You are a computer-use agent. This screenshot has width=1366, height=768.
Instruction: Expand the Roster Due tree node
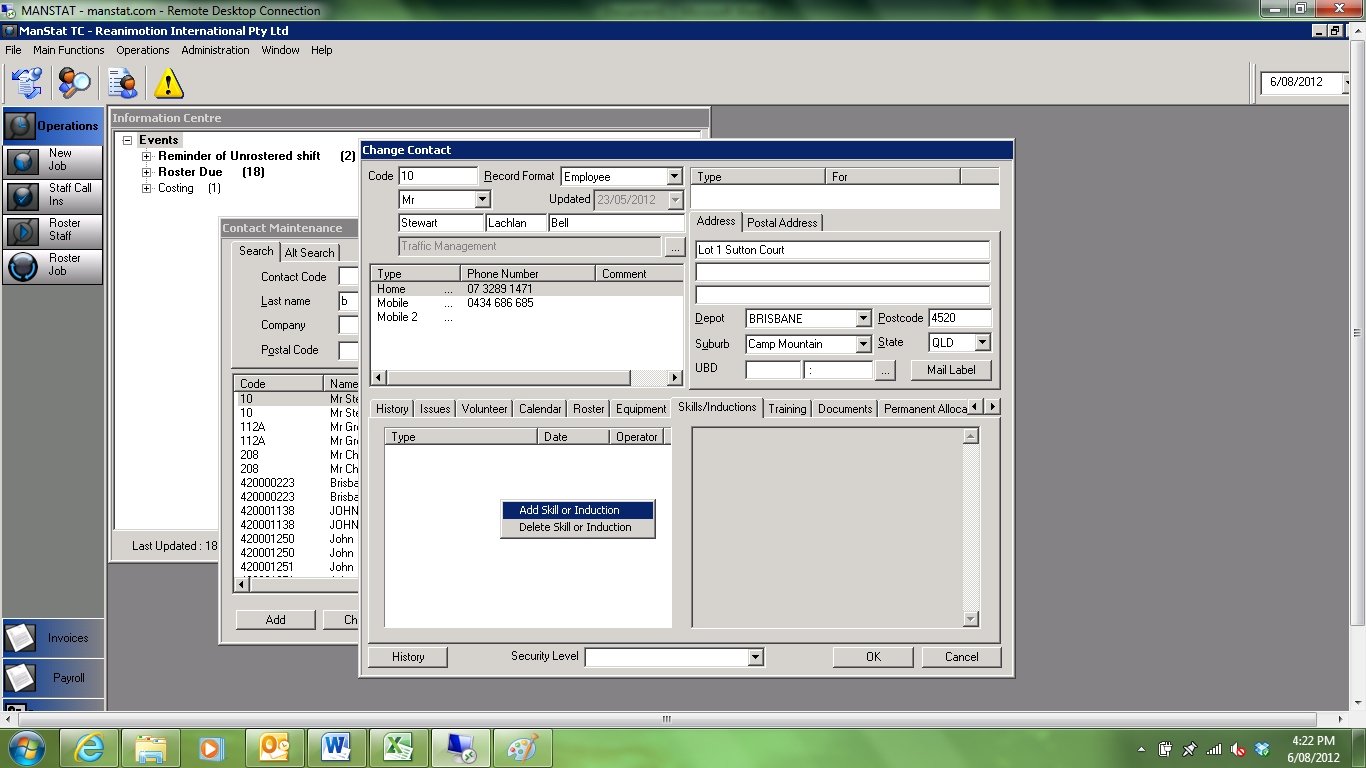[x=147, y=172]
